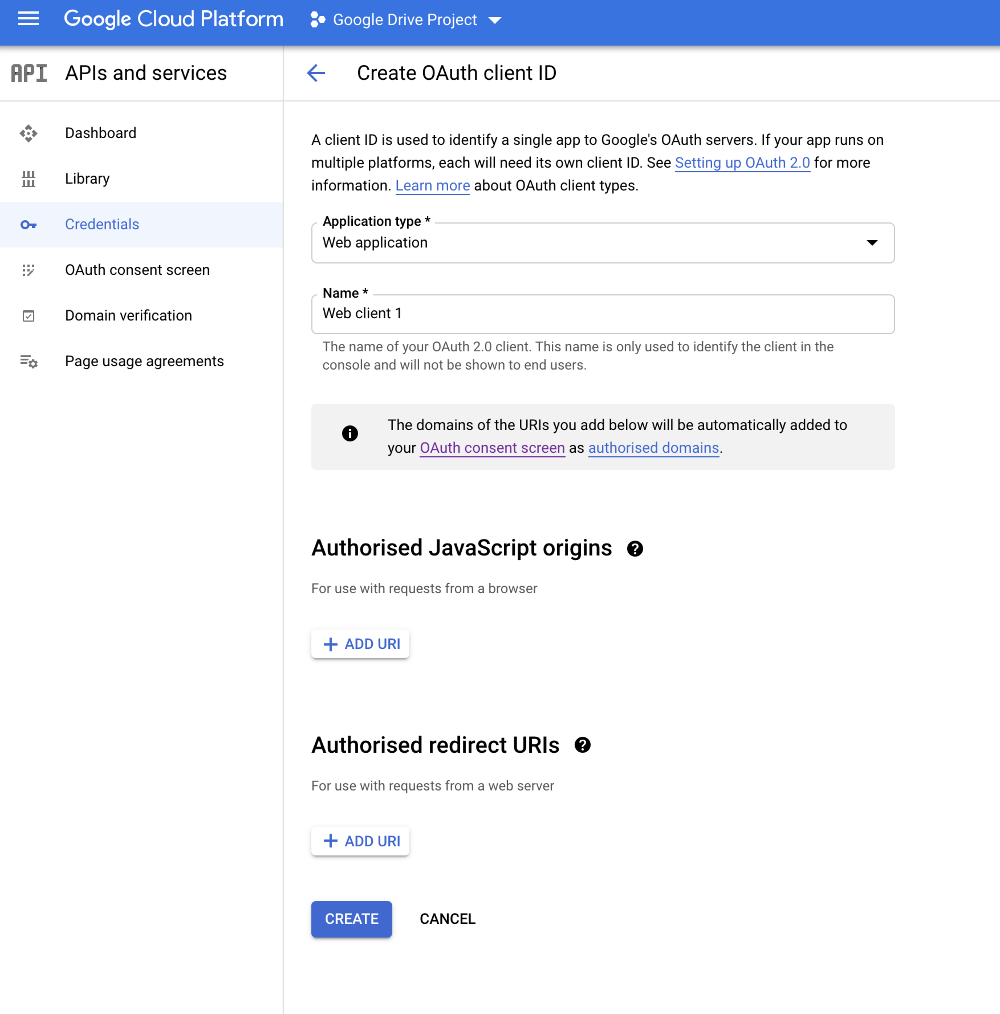Click the Credentials key icon
The height and width of the screenshot is (1014, 1000).
[x=28, y=224]
